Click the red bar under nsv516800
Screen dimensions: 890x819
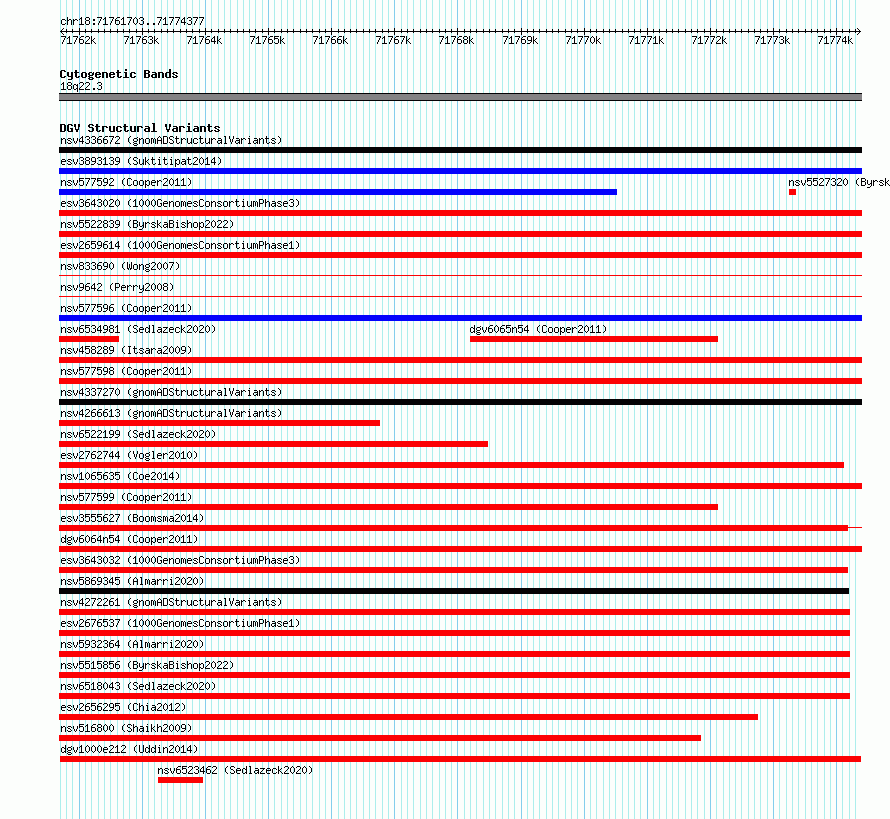(380, 738)
